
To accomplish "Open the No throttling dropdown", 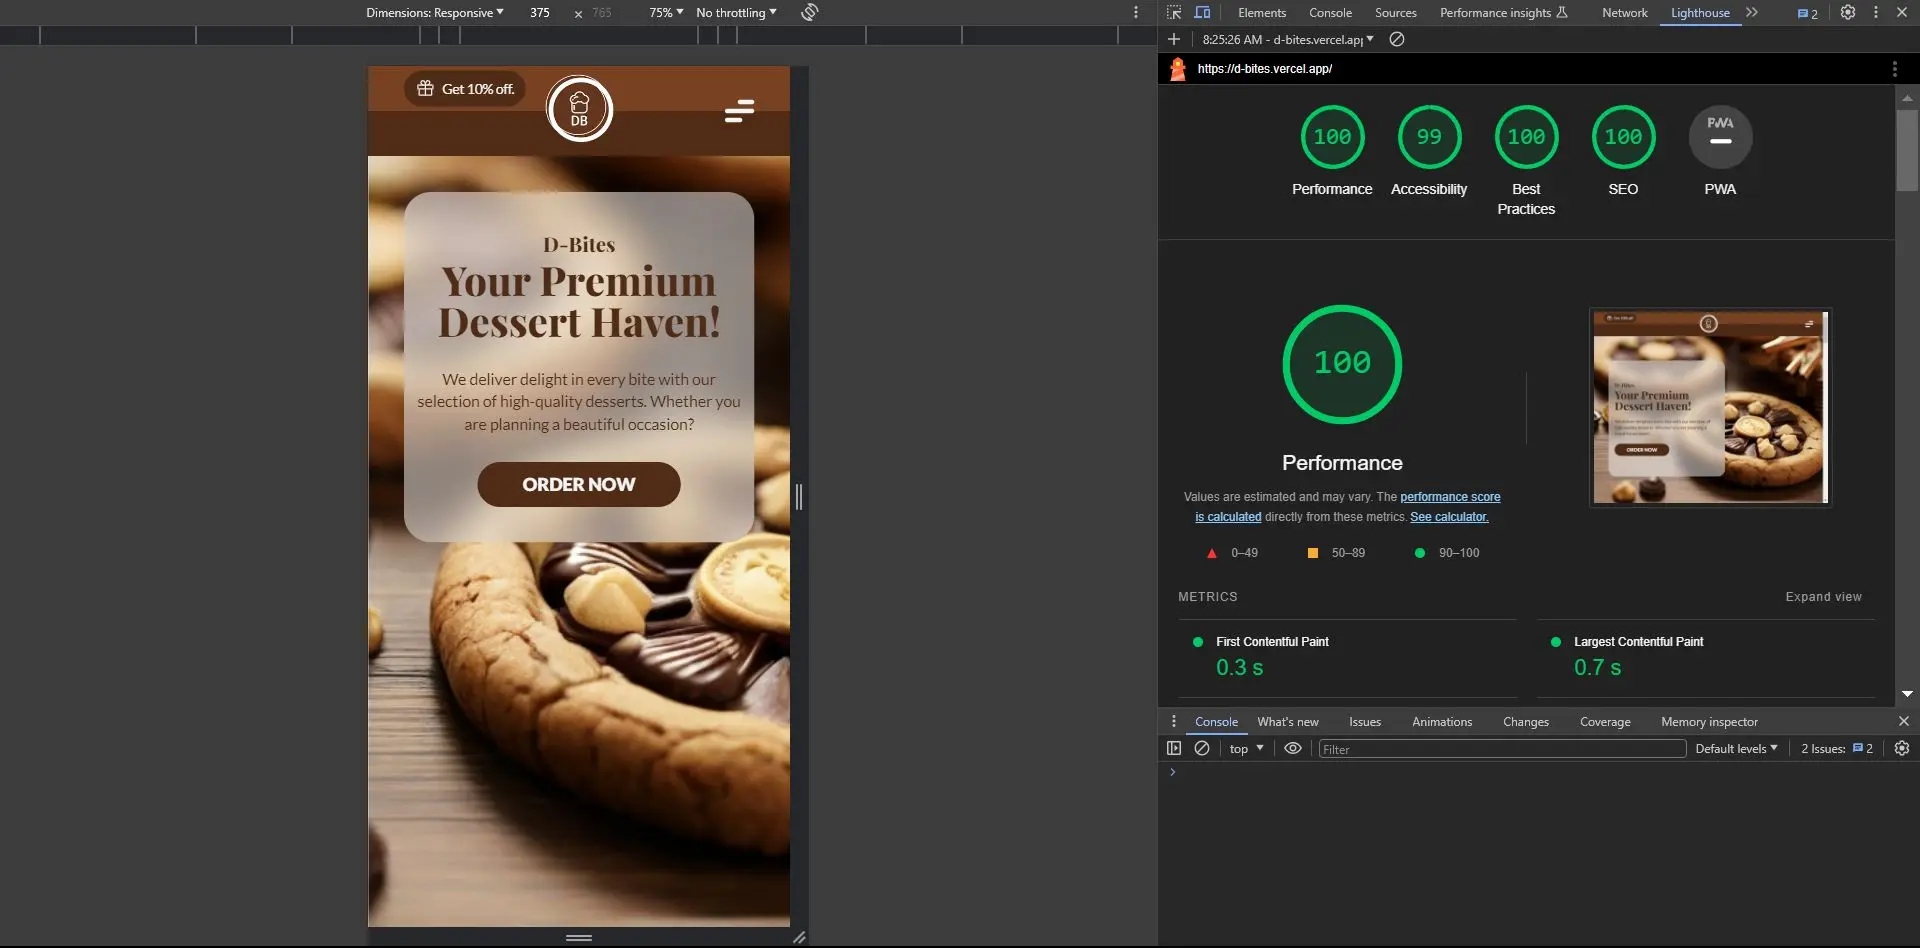I will [736, 13].
